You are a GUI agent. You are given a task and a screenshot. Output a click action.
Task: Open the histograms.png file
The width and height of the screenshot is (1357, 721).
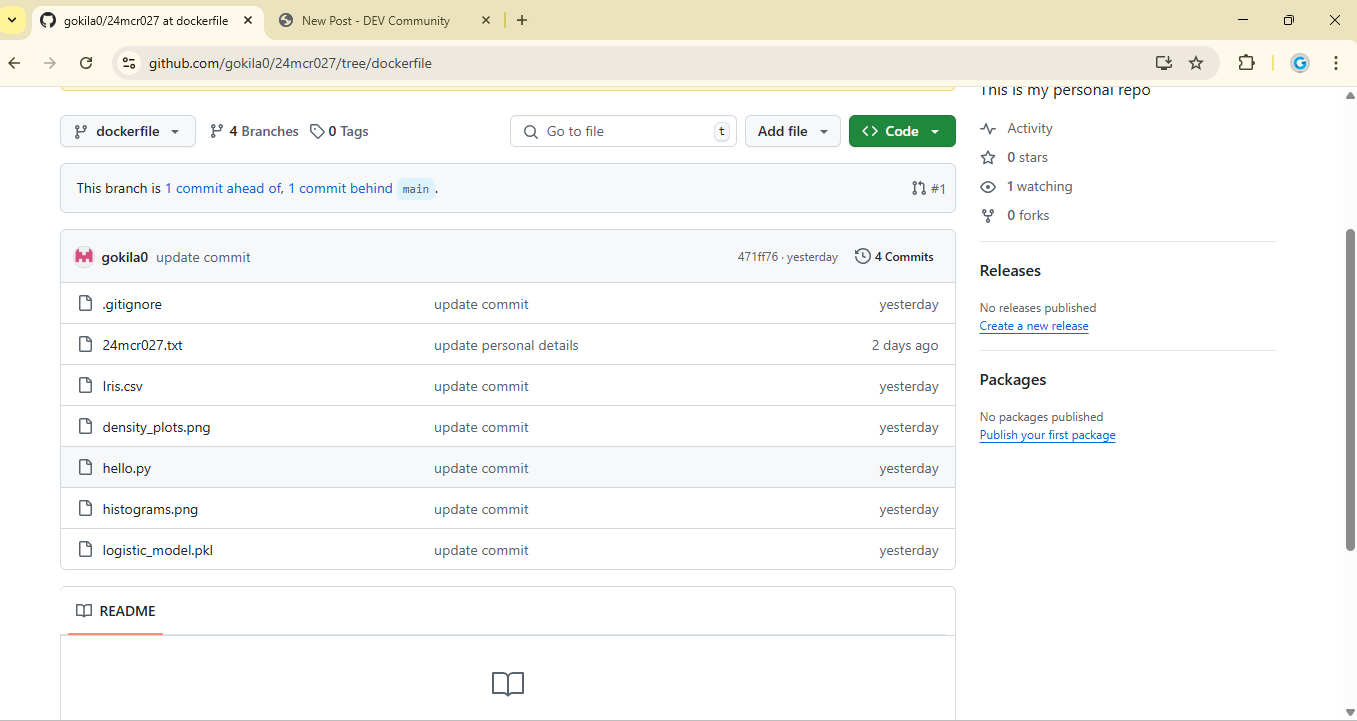(150, 509)
